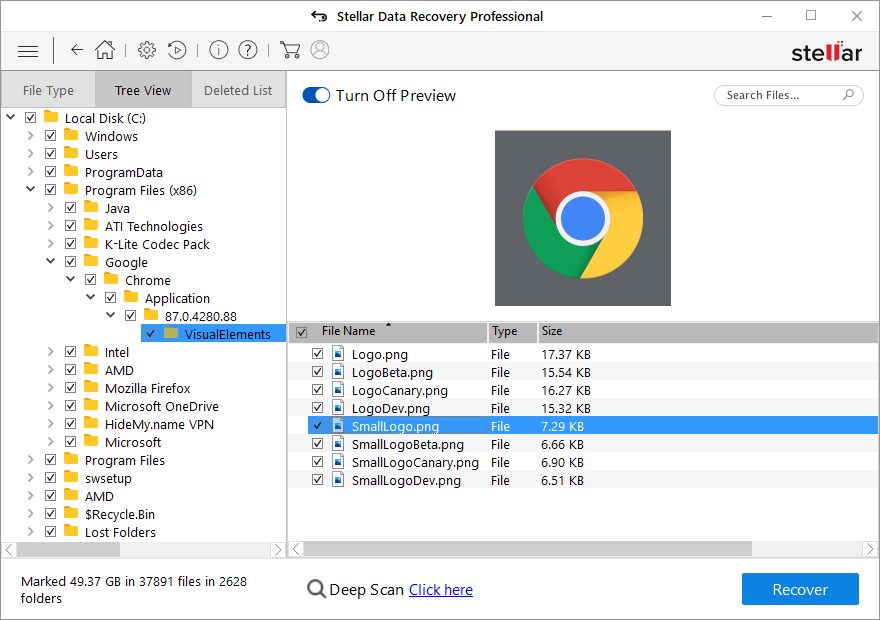
Task: Expand the Program Files folder node
Action: point(31,460)
